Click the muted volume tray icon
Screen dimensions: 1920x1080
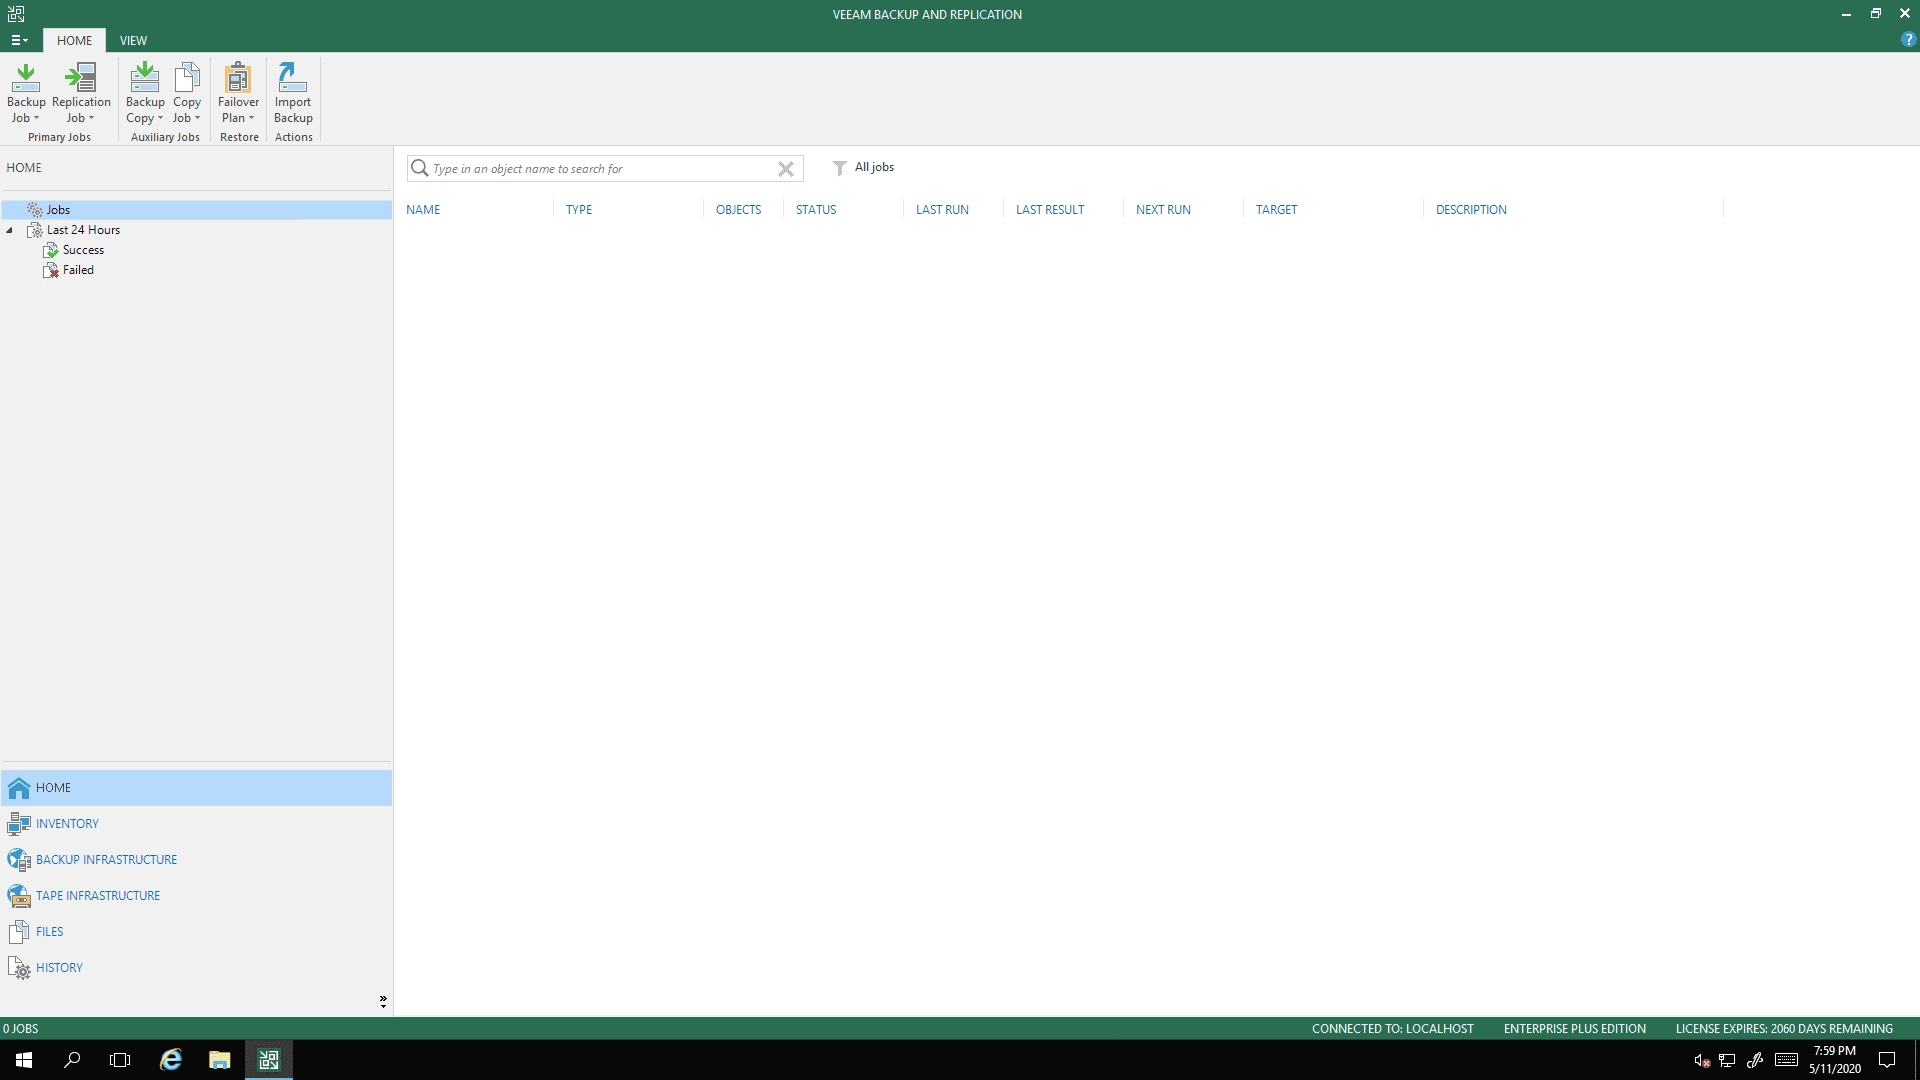(1701, 1061)
